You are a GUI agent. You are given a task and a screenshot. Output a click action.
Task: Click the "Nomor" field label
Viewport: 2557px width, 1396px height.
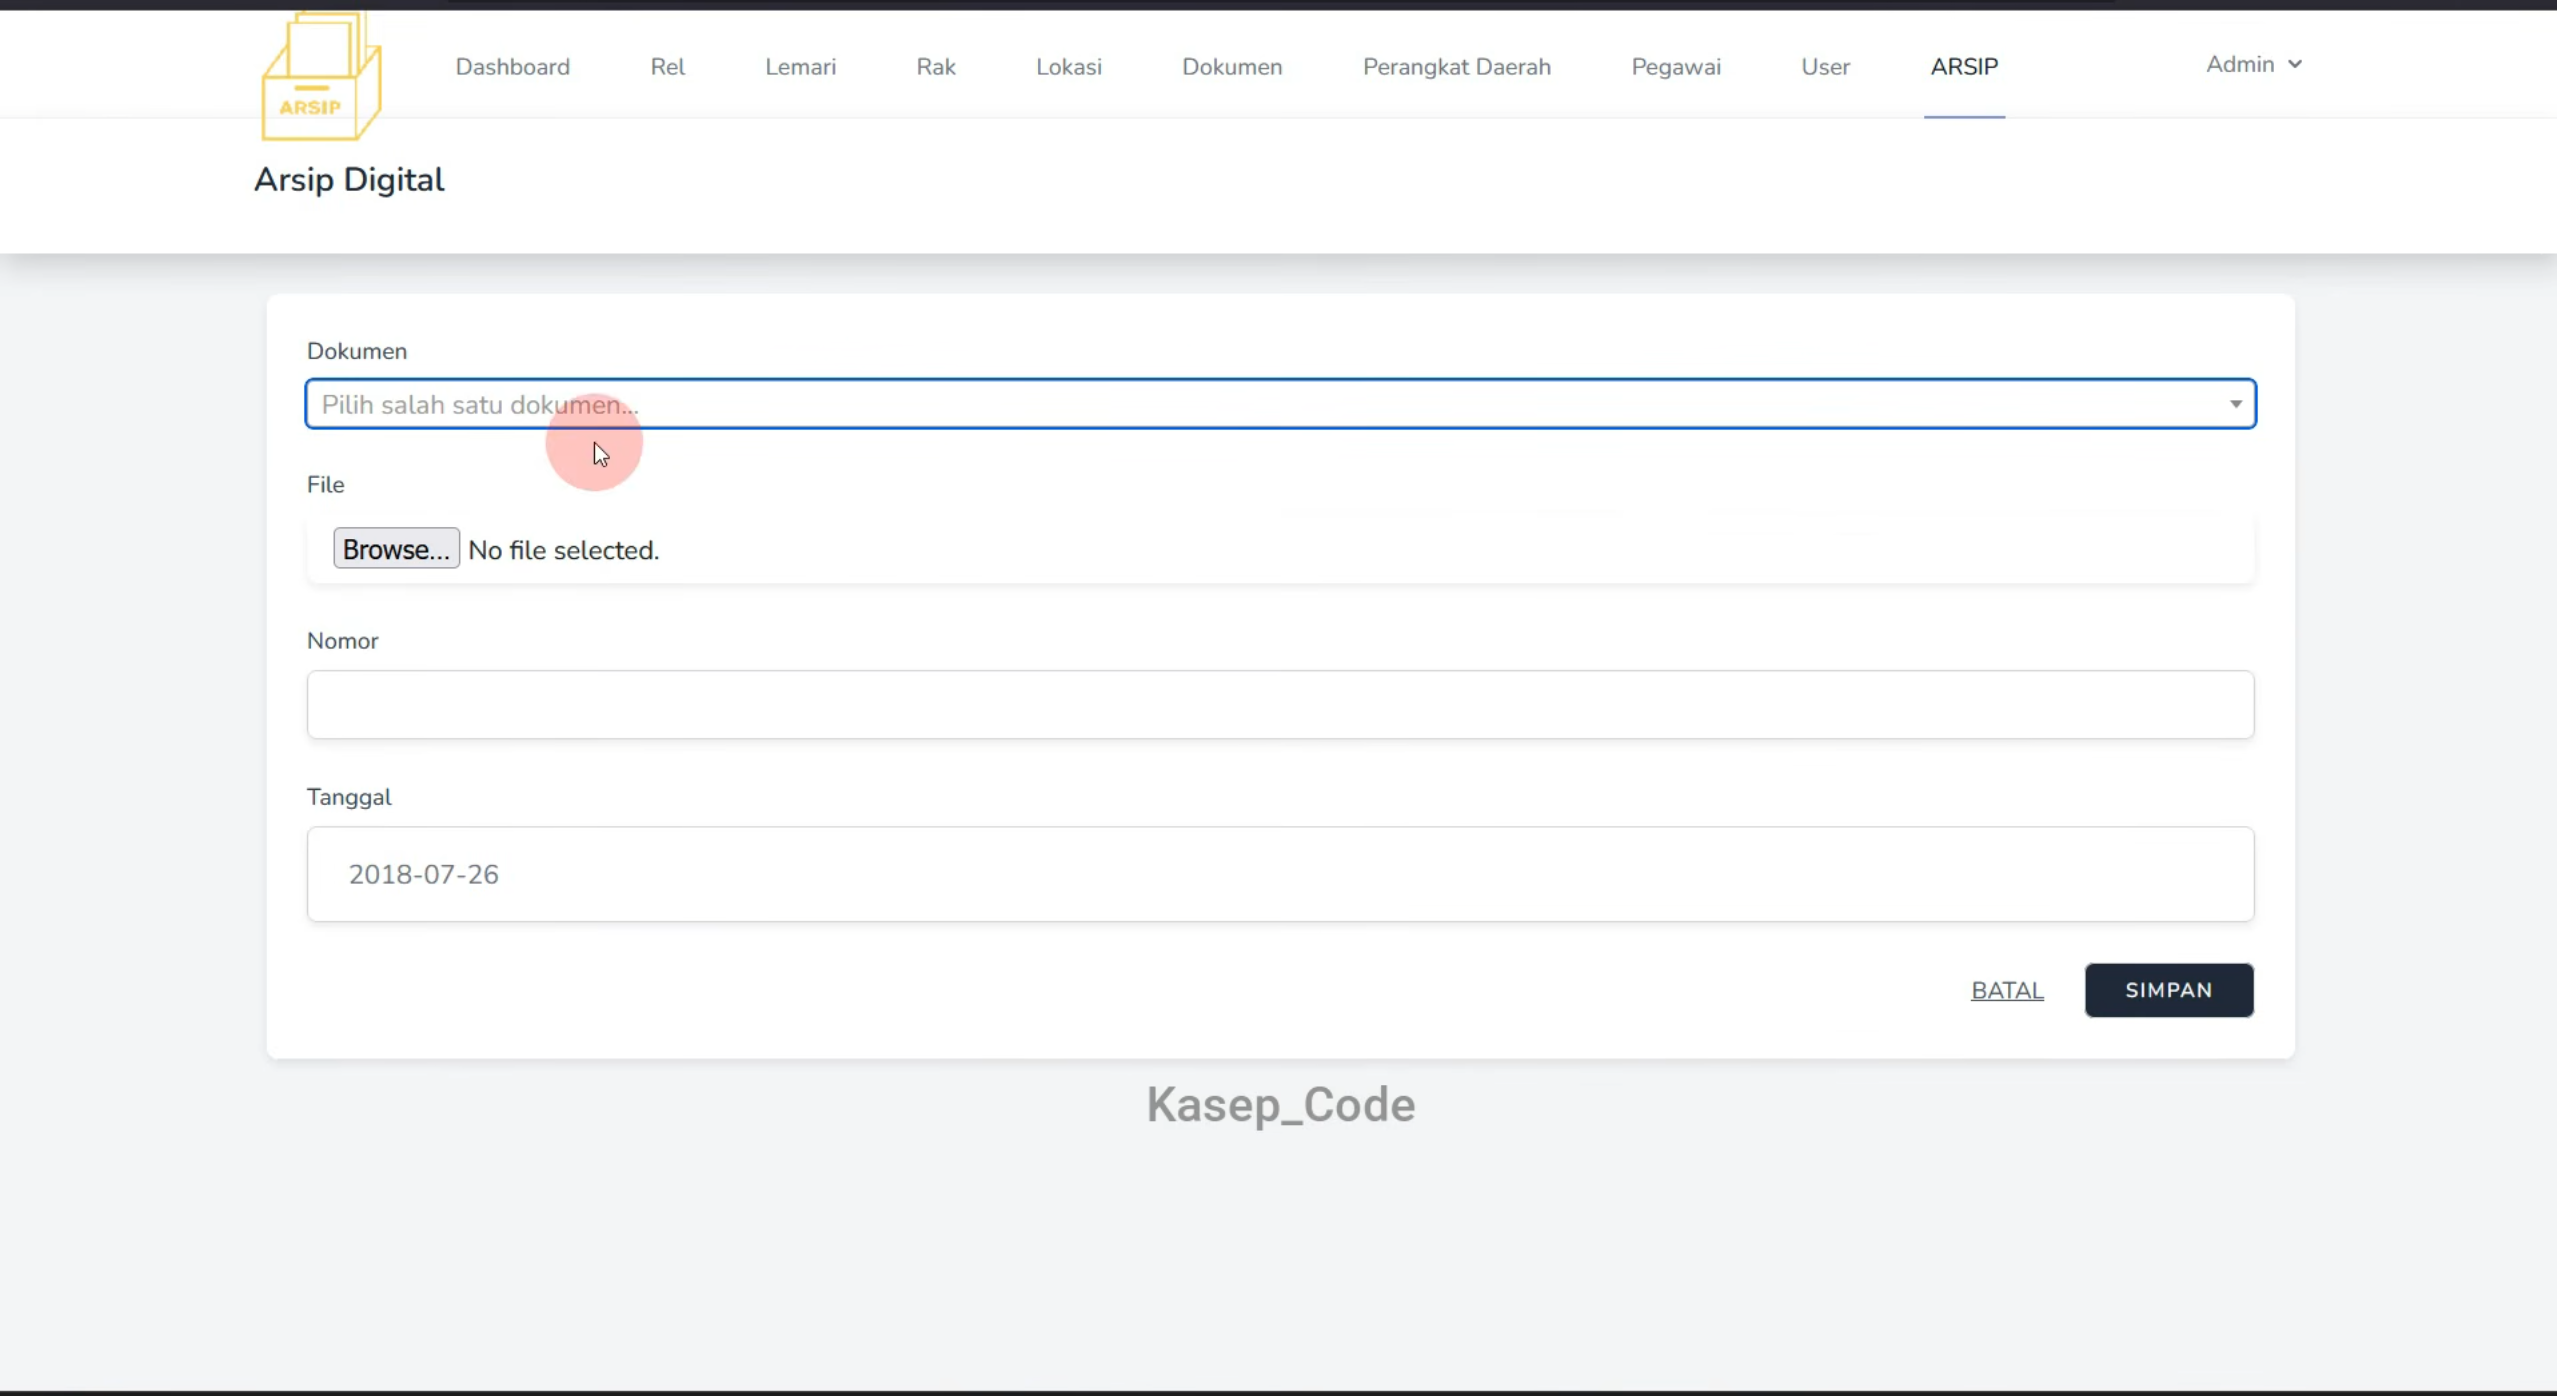(x=342, y=641)
